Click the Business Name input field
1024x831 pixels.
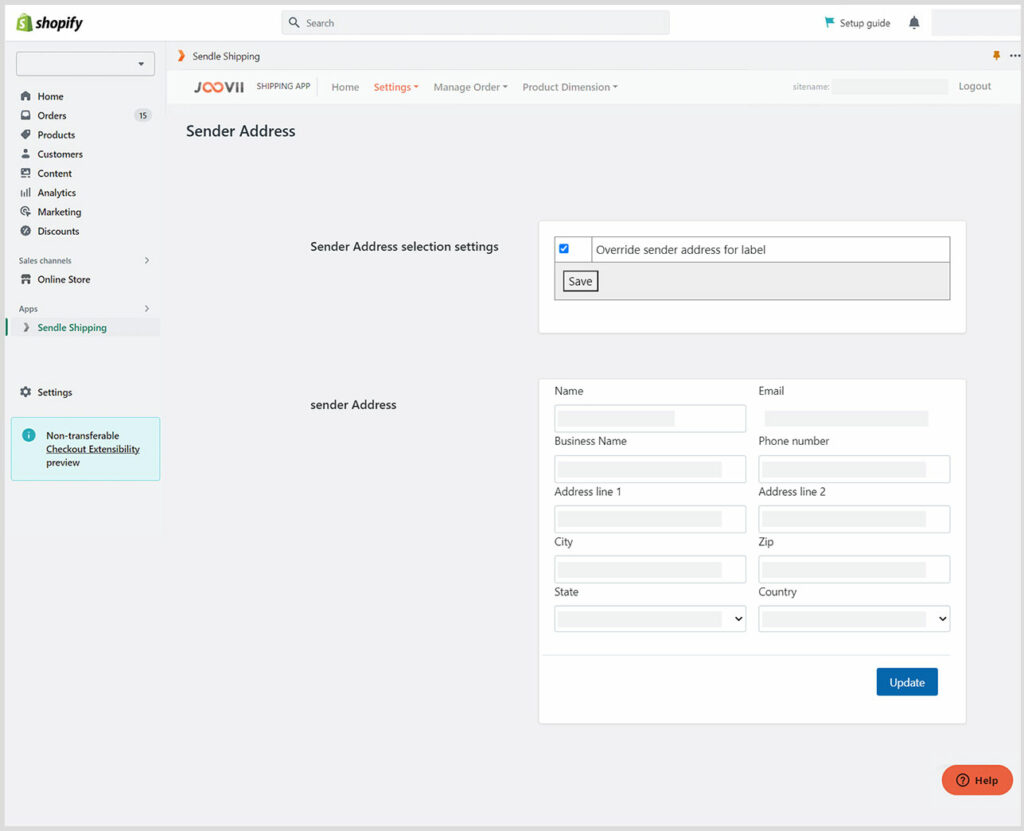pos(650,468)
